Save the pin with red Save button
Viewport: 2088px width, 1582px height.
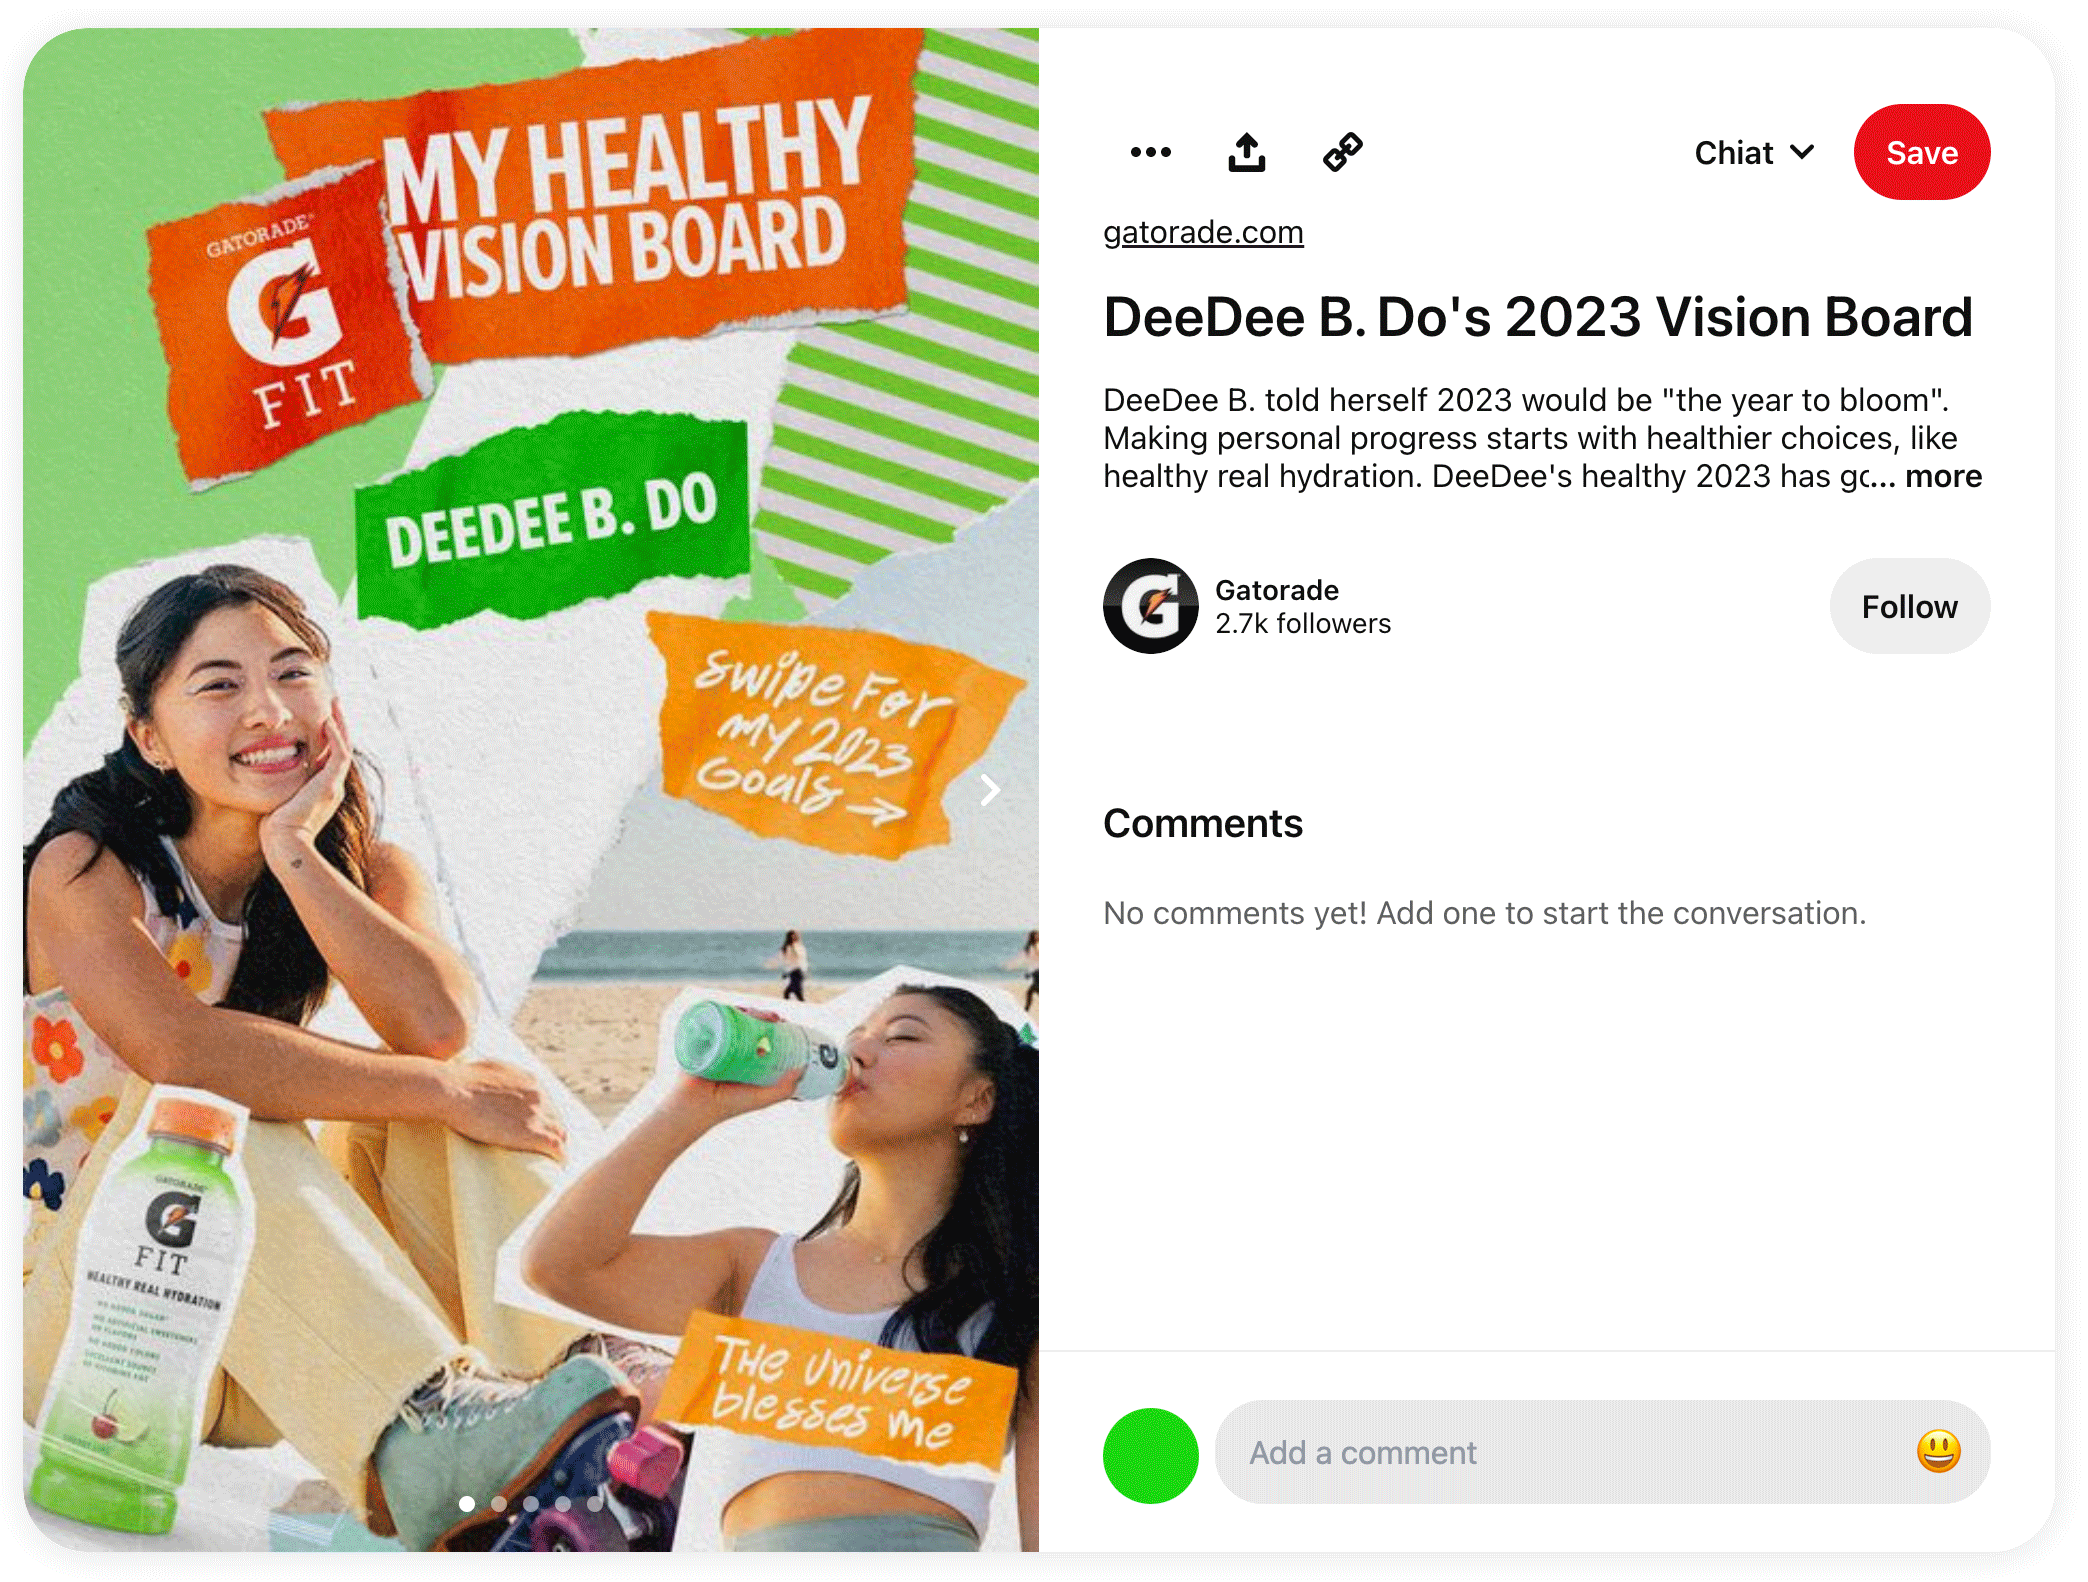tap(1921, 152)
